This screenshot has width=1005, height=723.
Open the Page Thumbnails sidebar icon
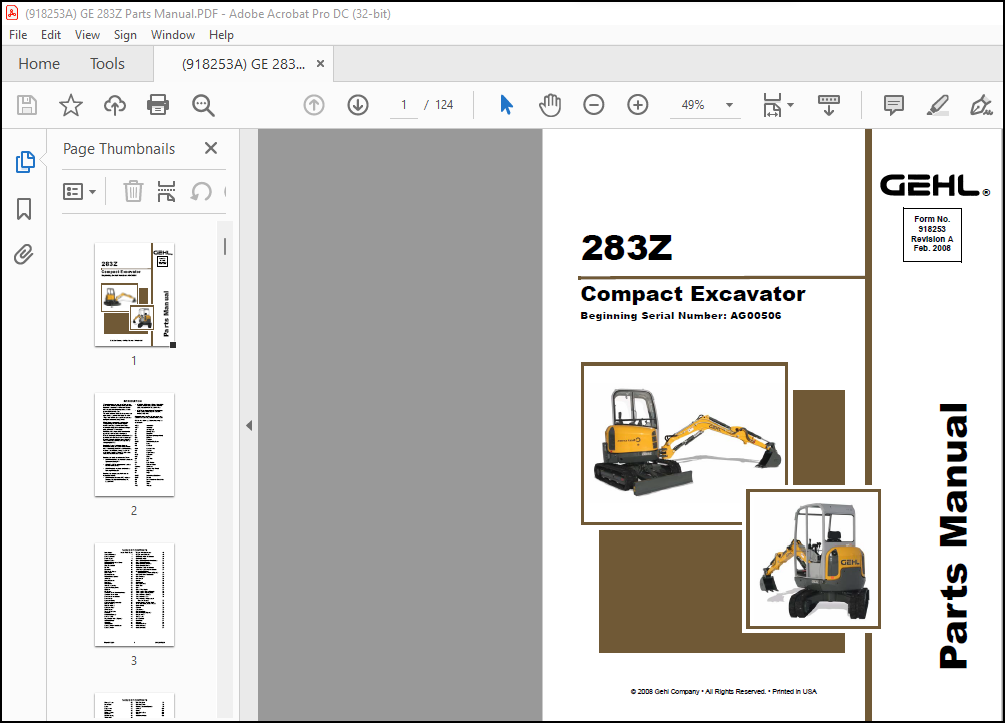[24, 162]
